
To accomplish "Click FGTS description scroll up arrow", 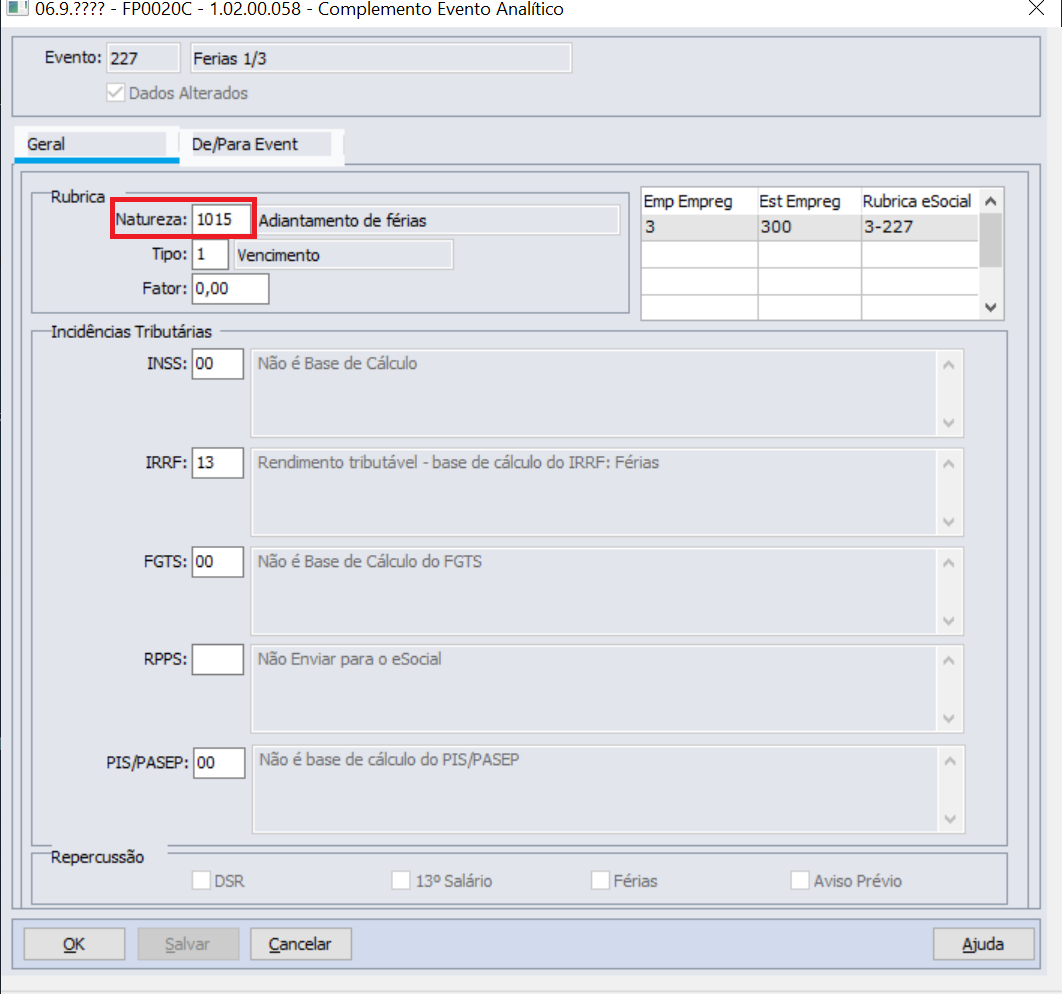I will (949, 563).
